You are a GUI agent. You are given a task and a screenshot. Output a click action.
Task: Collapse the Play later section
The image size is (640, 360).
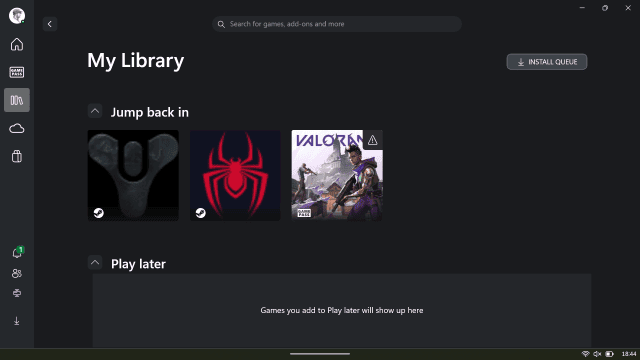click(x=95, y=263)
